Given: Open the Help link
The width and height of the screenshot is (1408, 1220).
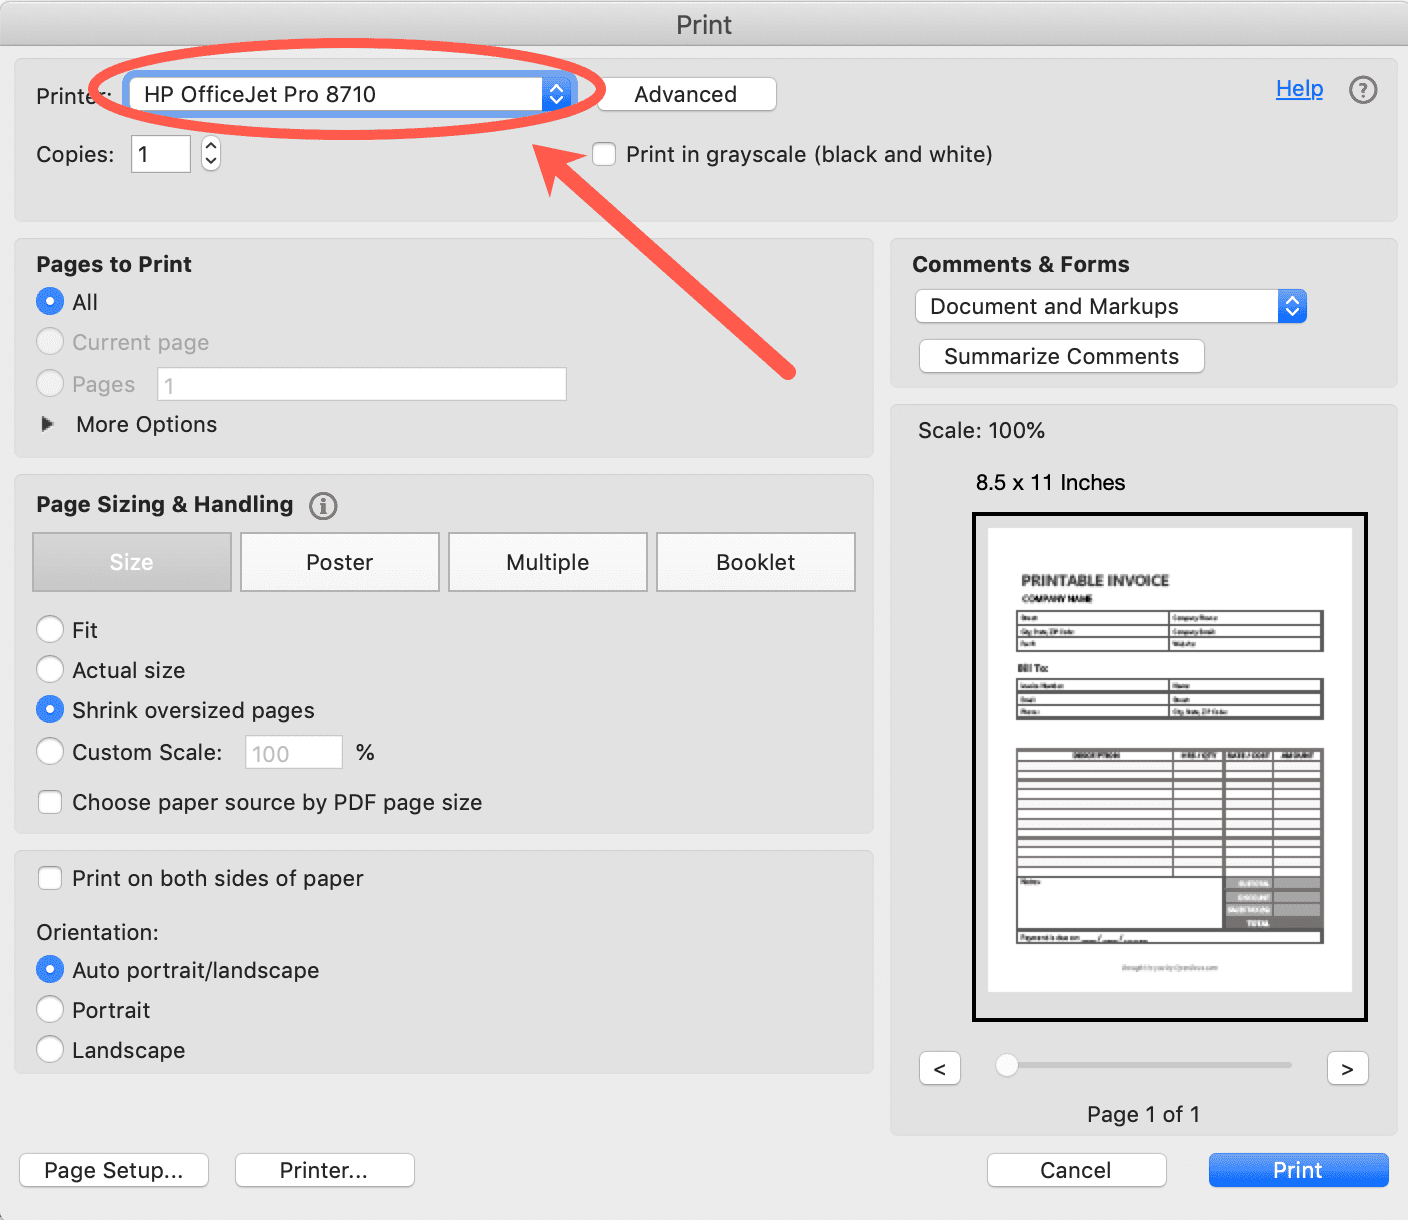Looking at the screenshot, I should pos(1299,89).
